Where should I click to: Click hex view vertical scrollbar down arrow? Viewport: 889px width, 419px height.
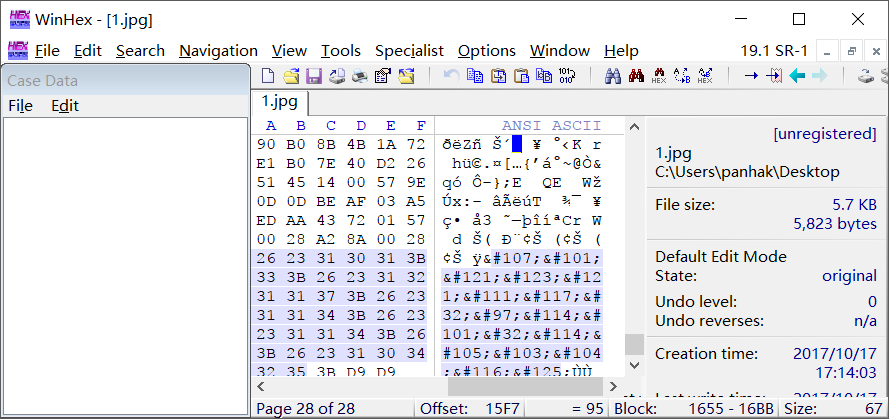pos(635,365)
